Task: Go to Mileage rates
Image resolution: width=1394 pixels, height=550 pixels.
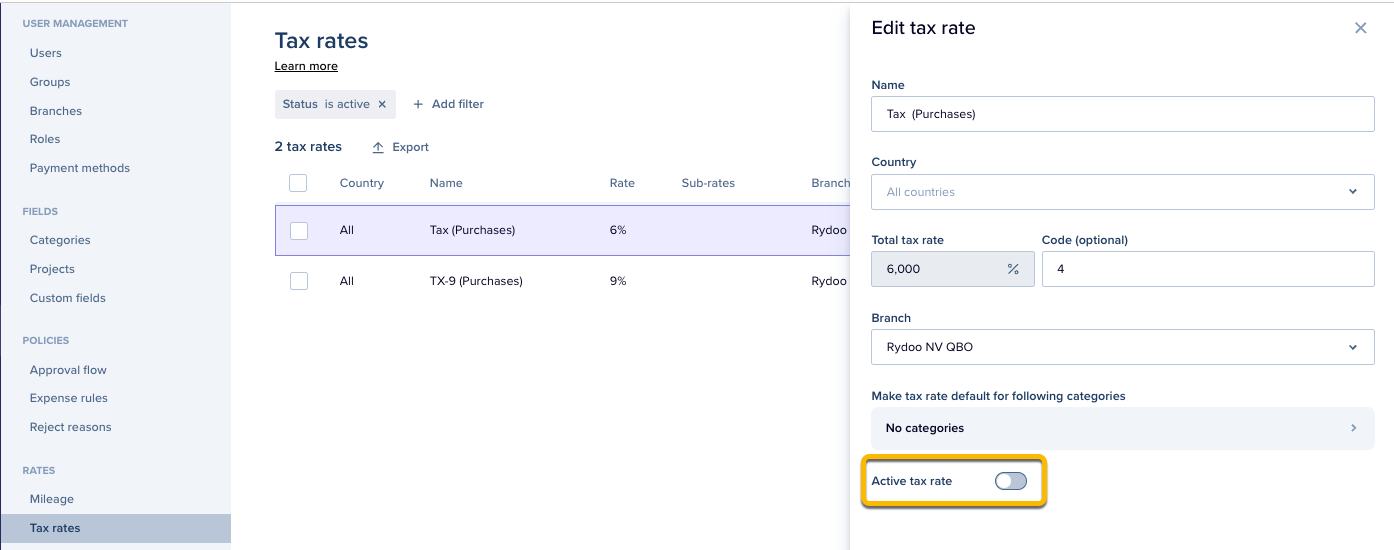Action: [x=52, y=499]
